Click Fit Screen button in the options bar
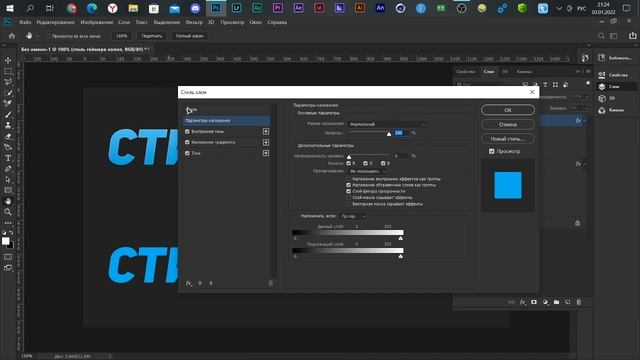 (x=151, y=36)
